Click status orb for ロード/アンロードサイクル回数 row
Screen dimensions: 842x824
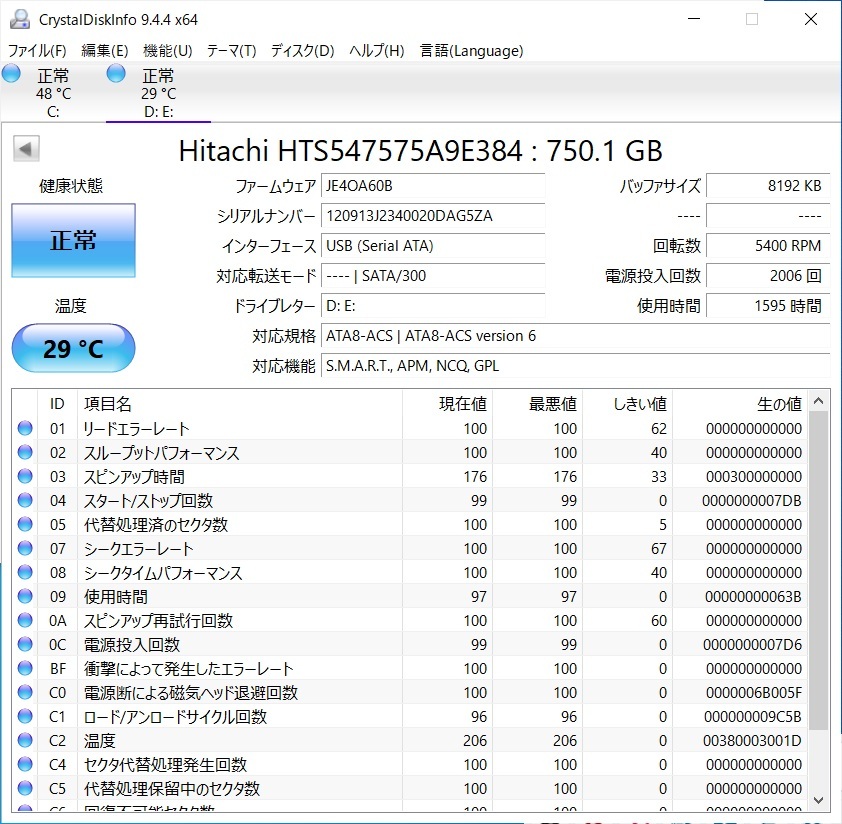click(x=25, y=716)
